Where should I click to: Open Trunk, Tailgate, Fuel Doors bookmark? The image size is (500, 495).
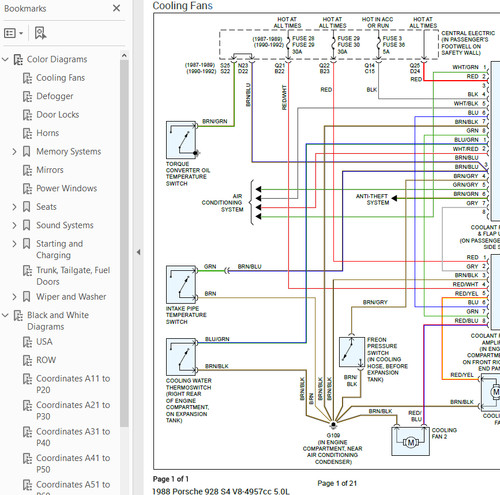pyautogui.click(x=73, y=276)
